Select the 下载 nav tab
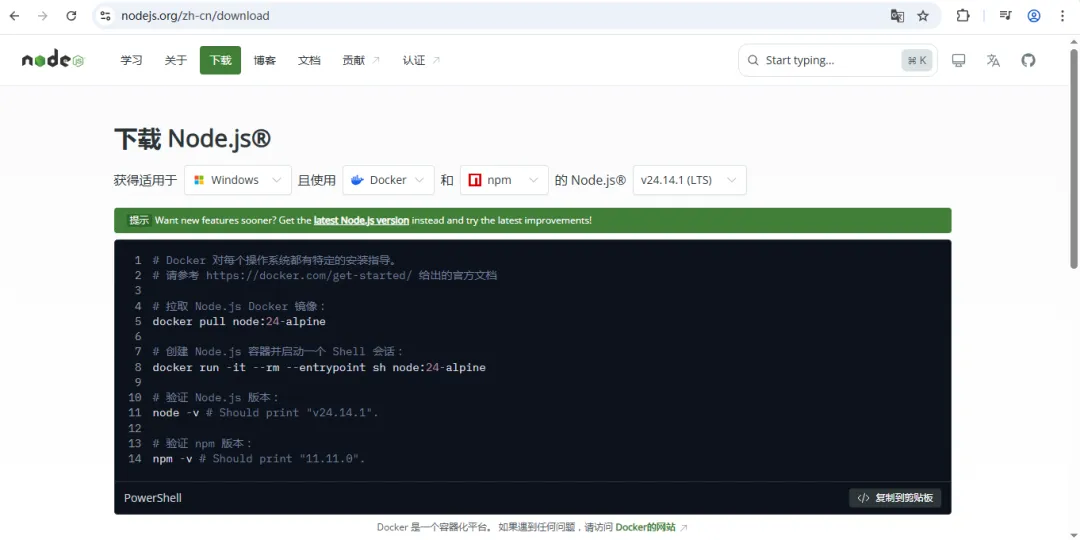Screen dimensions: 1080x540 point(220,61)
